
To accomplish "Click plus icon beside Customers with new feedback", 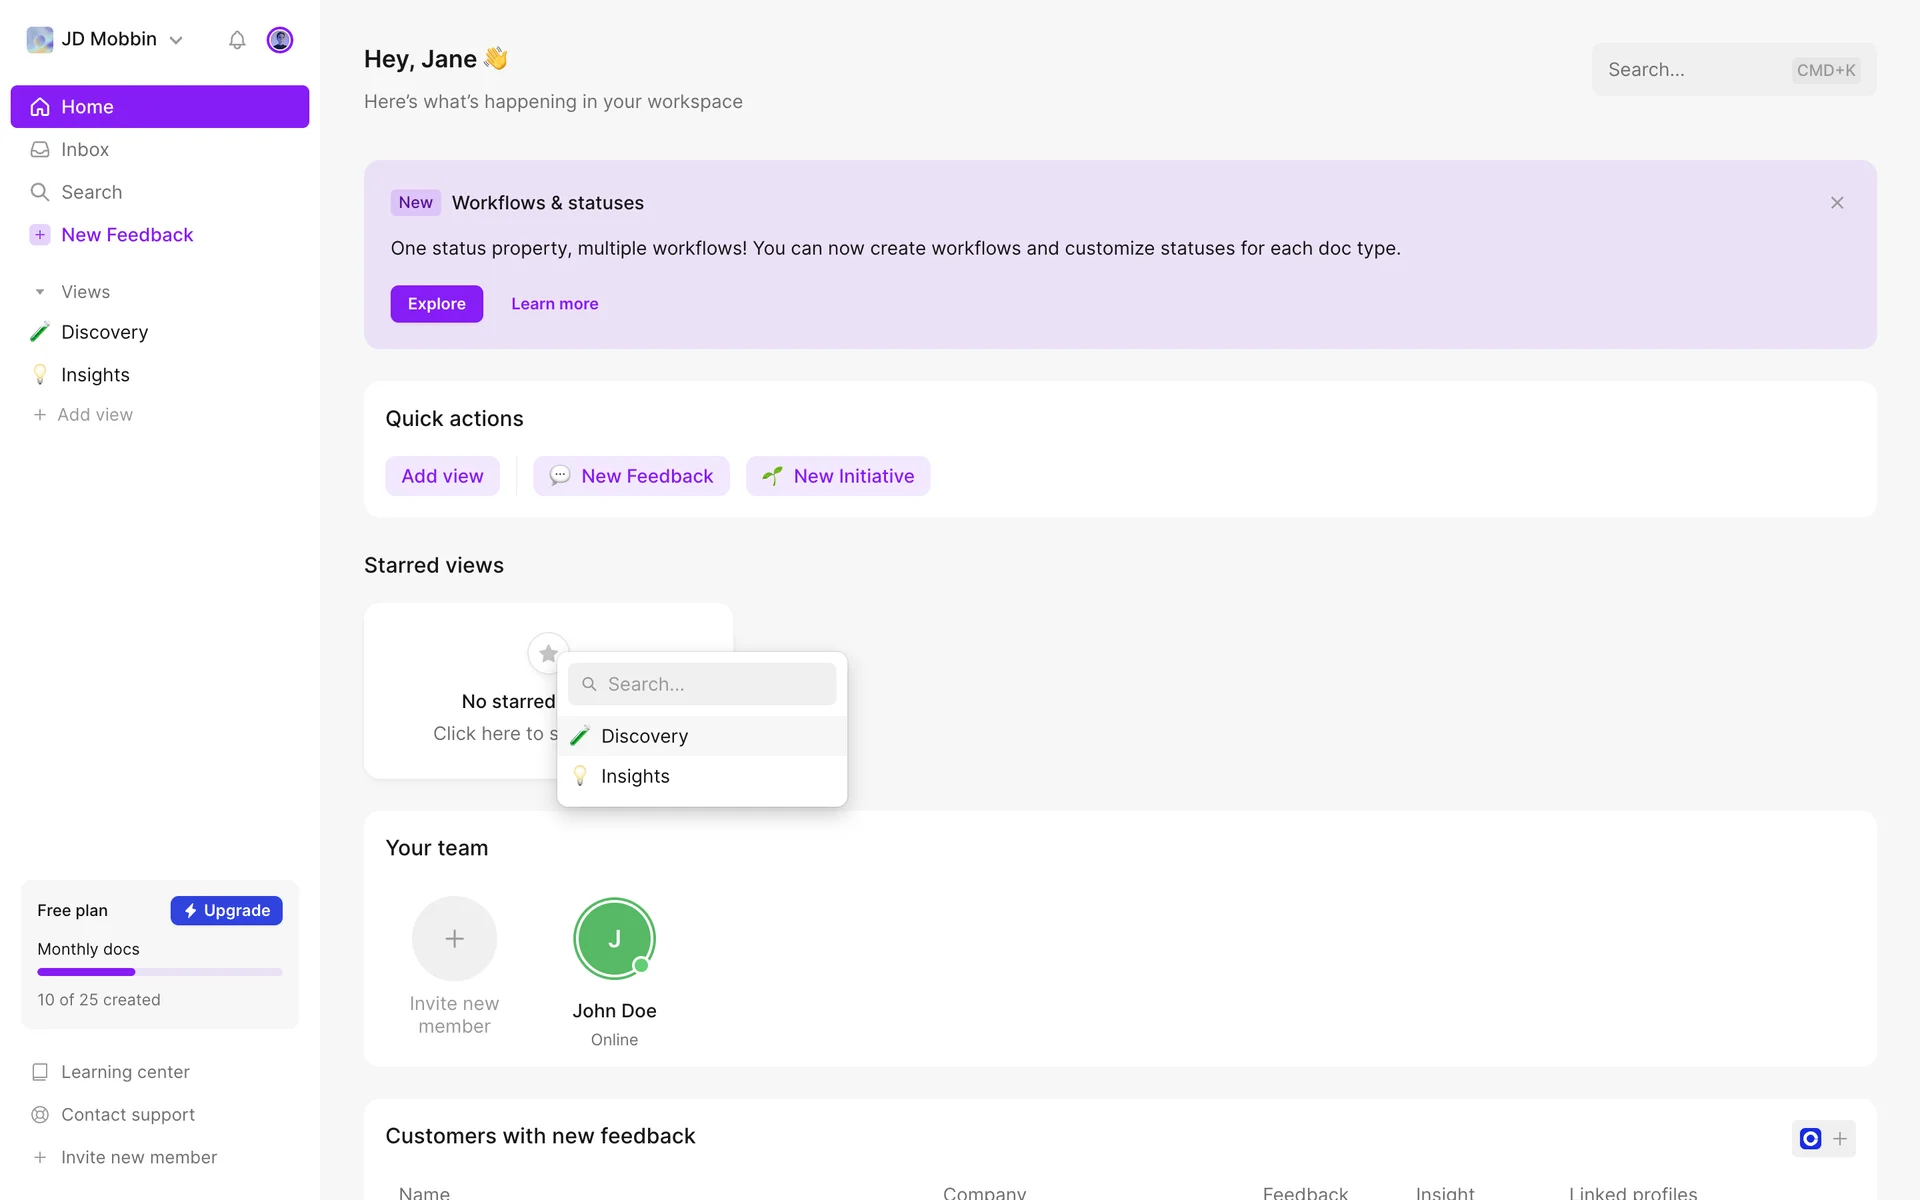I will tap(1840, 1138).
